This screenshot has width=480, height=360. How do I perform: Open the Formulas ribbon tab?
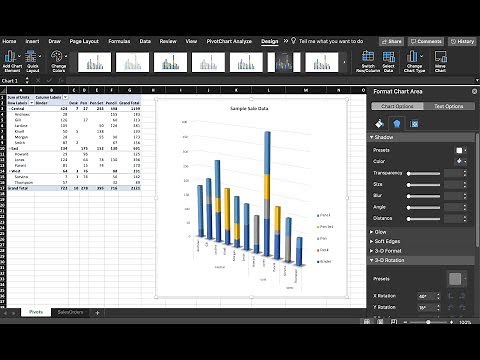point(119,41)
